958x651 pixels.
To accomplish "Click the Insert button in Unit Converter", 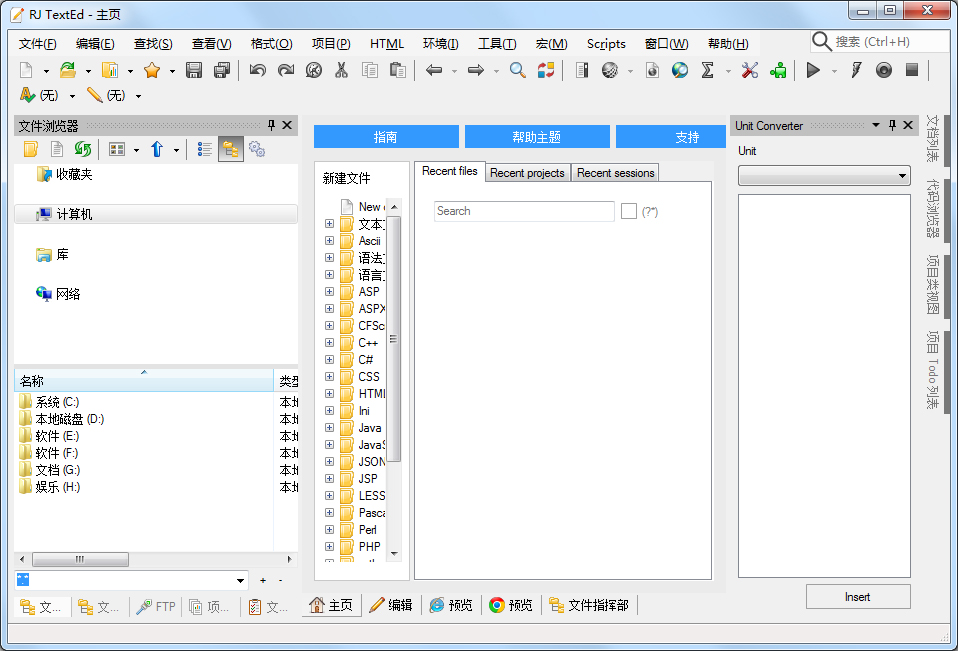I will click(x=858, y=597).
